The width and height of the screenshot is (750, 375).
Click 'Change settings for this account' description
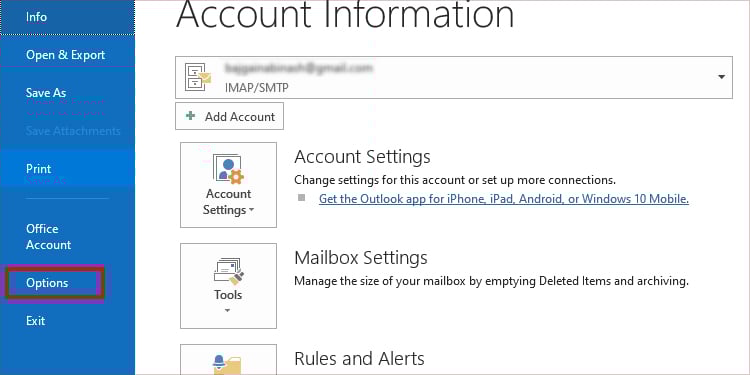click(454, 180)
